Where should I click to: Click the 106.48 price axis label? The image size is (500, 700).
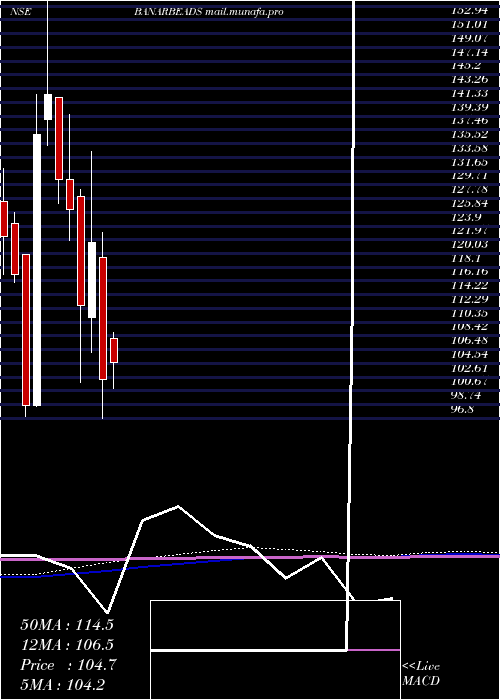click(x=468, y=341)
